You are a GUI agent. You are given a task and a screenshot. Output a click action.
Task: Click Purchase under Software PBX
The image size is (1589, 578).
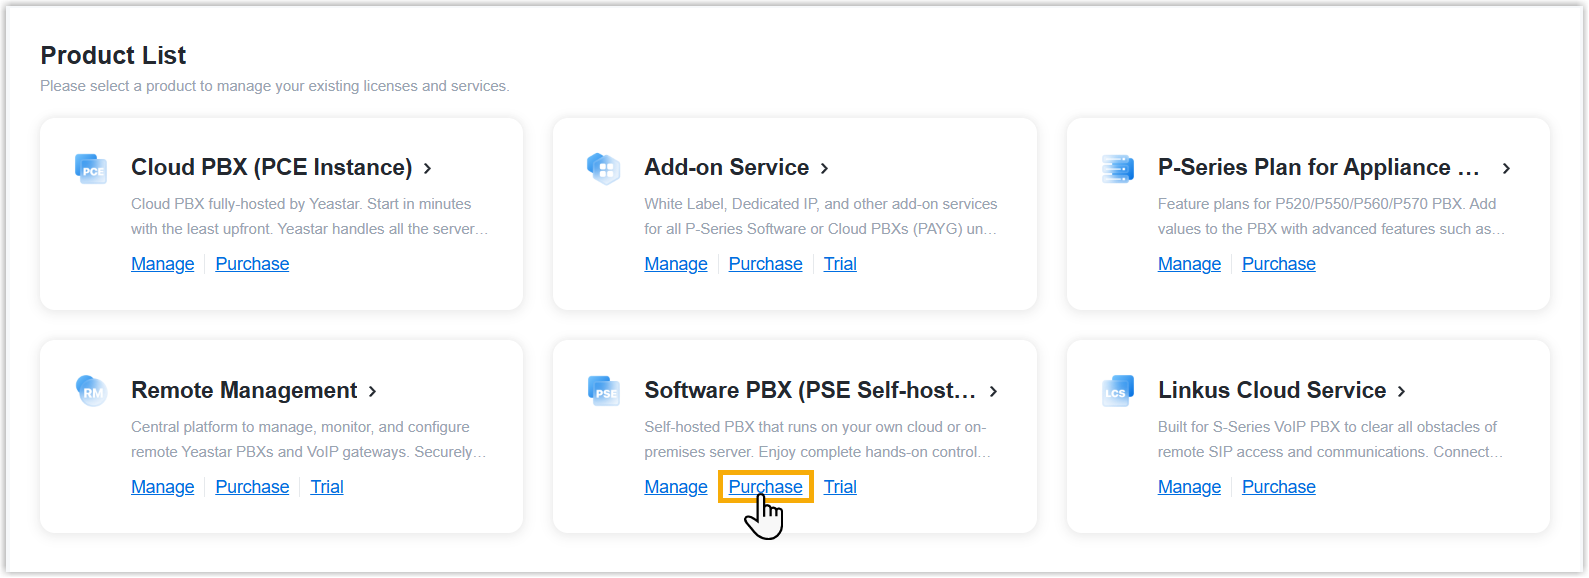click(x=765, y=487)
